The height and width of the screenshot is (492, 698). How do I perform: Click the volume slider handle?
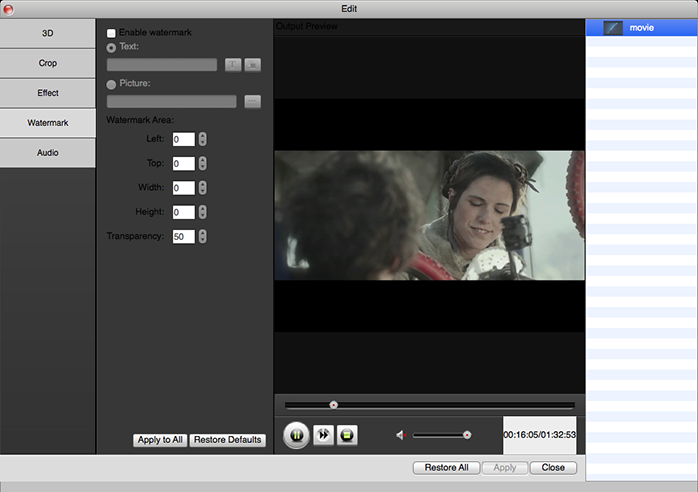(467, 435)
